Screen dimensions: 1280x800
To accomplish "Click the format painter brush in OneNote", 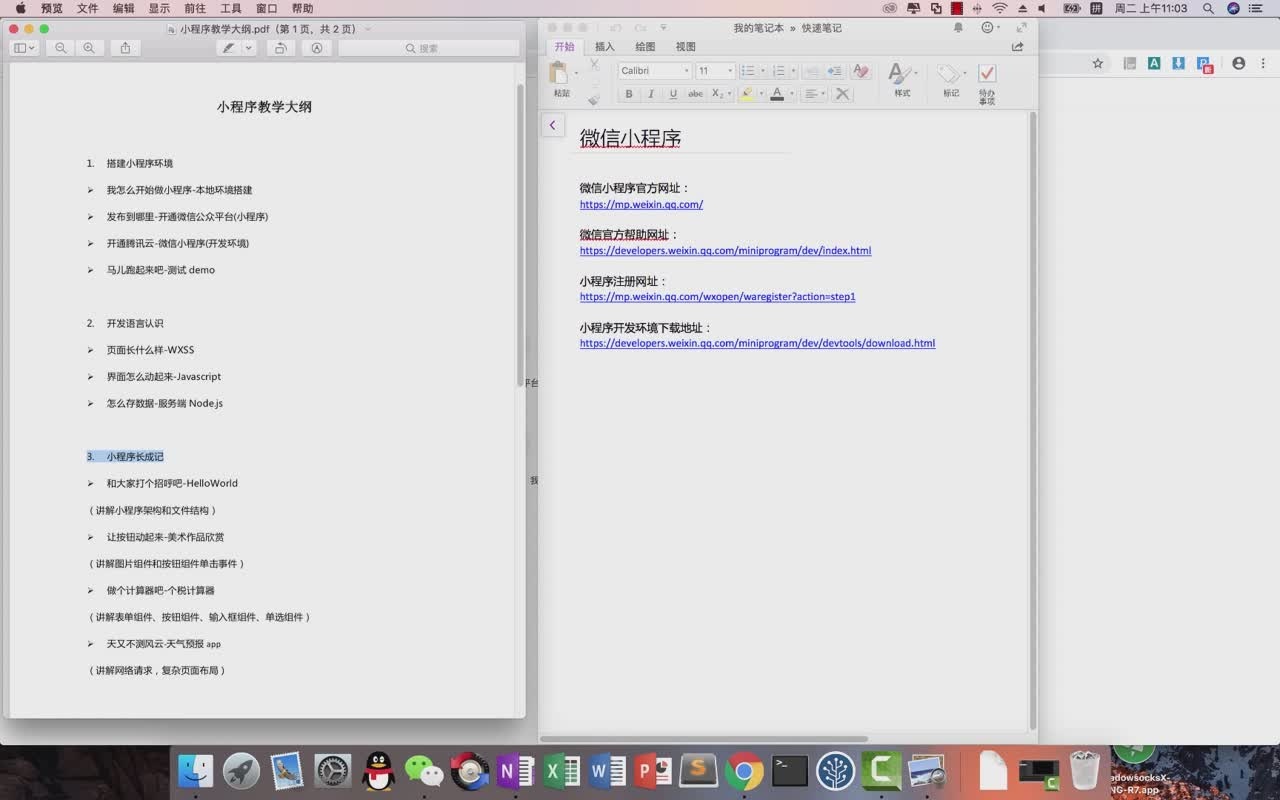I will point(594,97).
